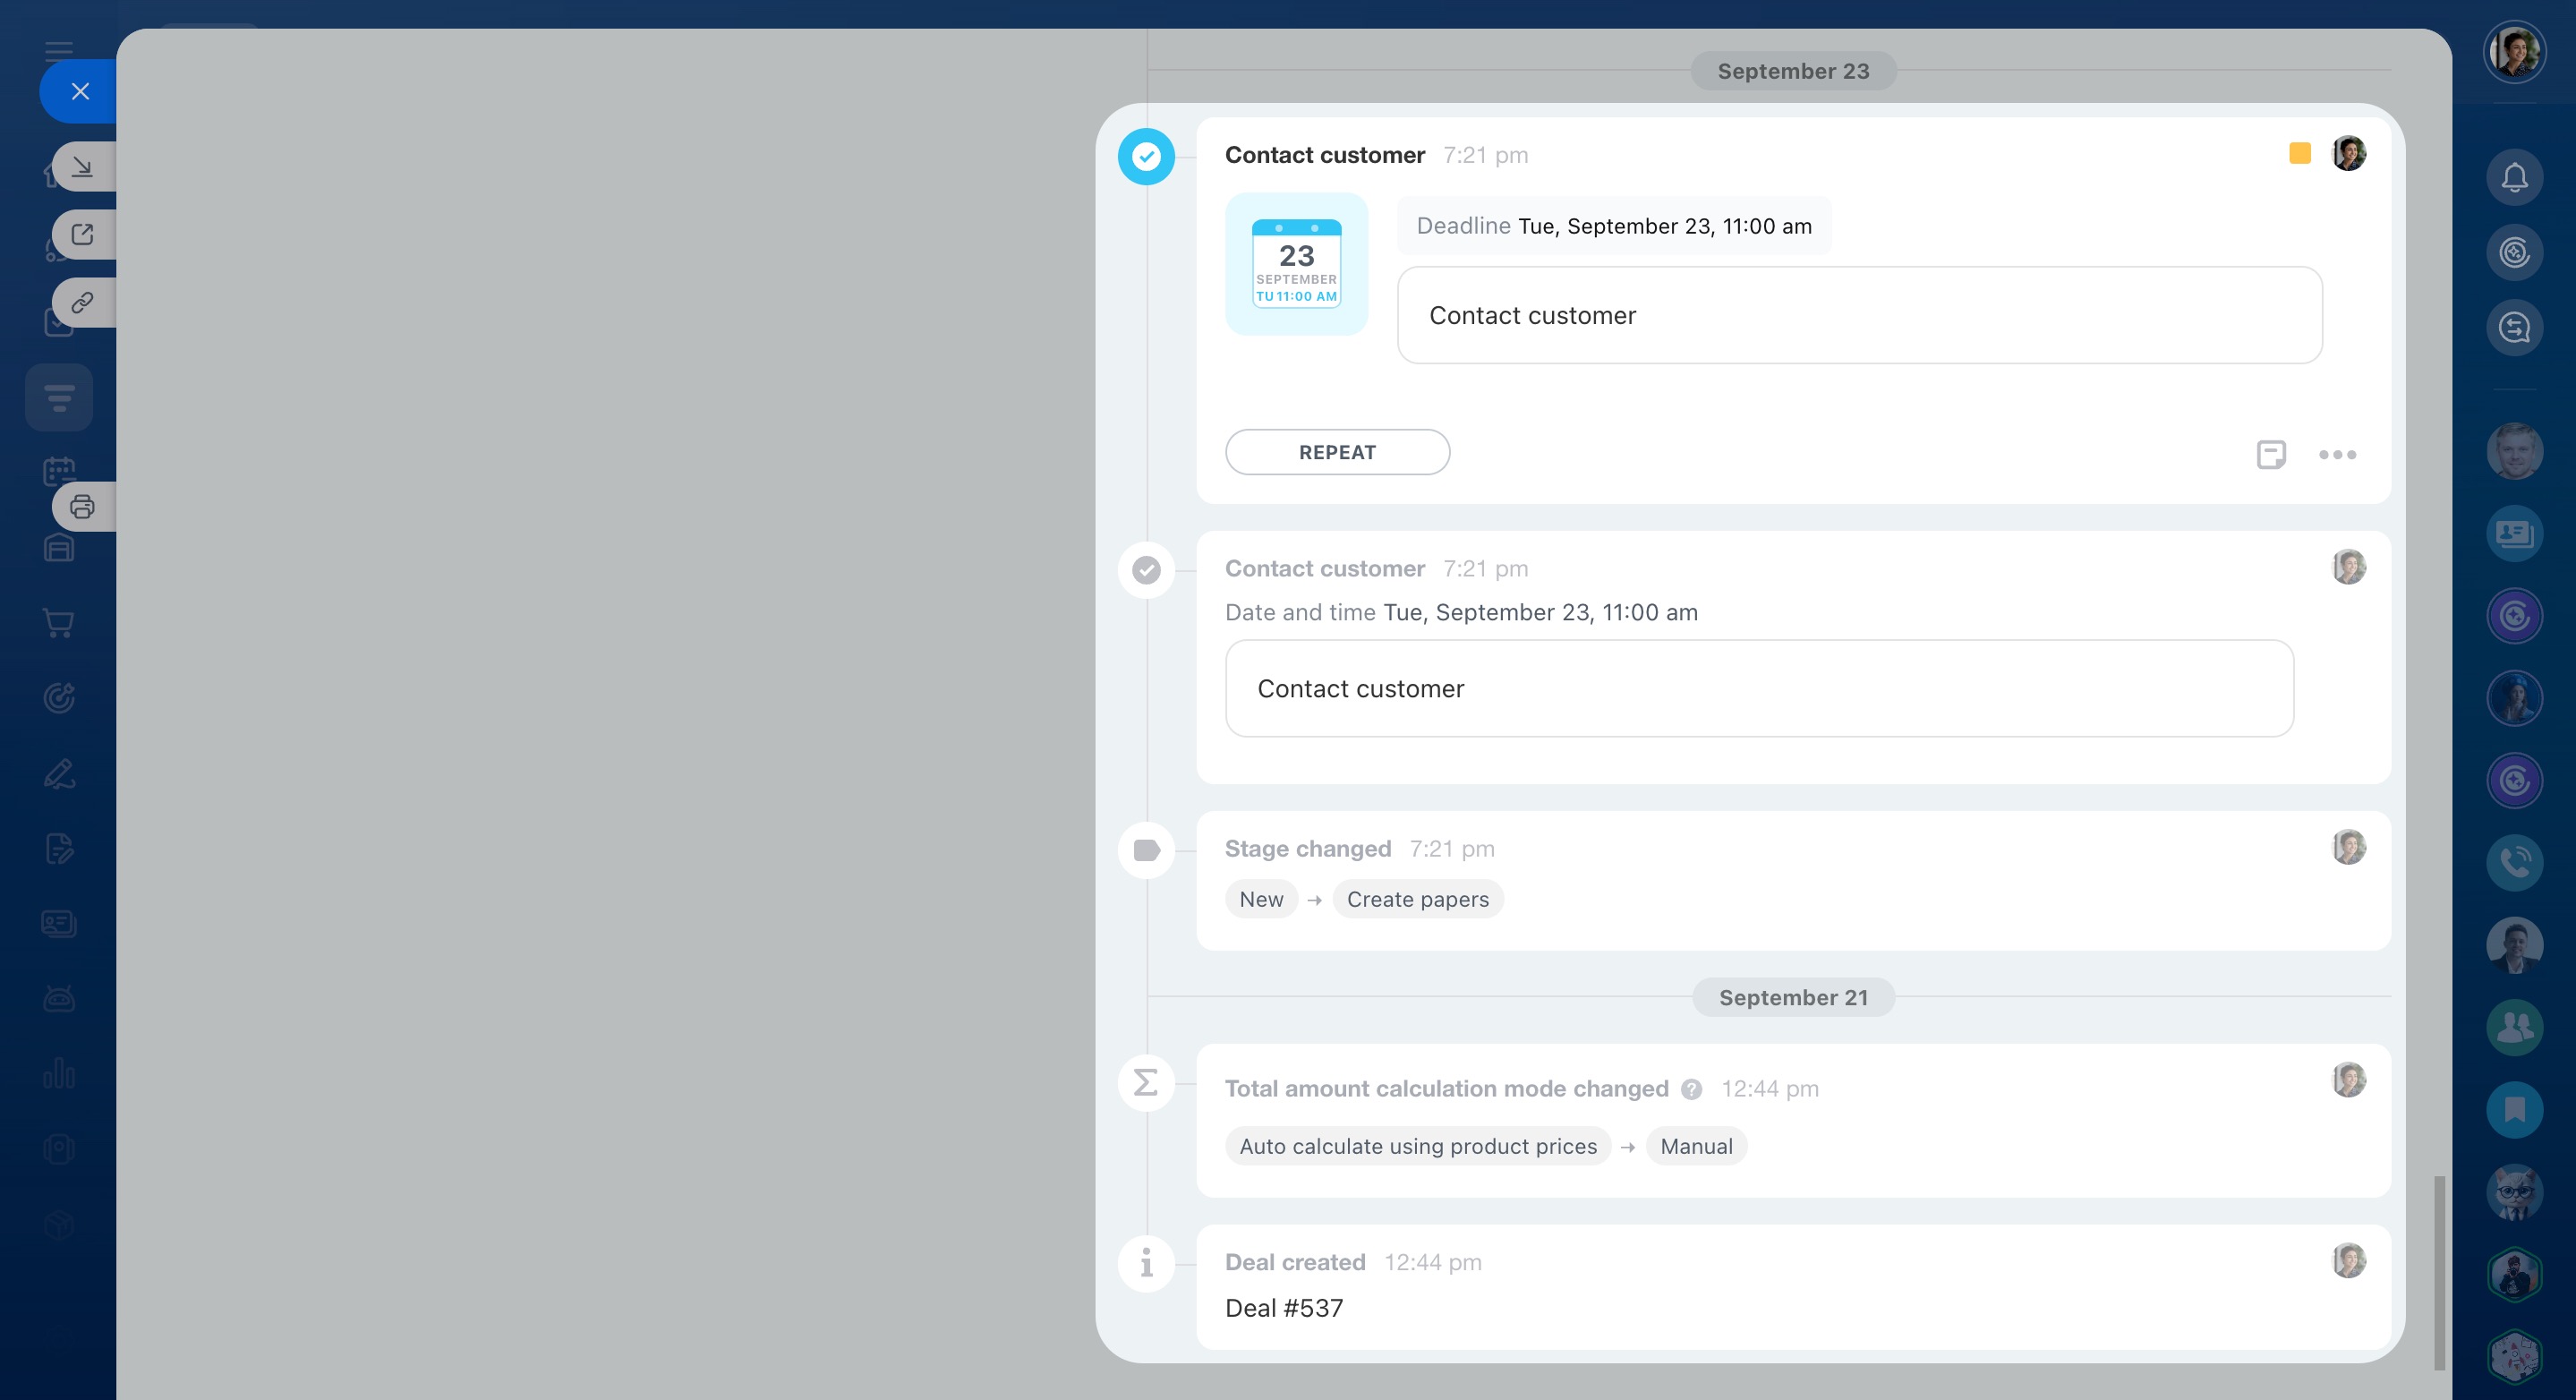Click grey checkmark on logged Contact customer entry

(1146, 570)
